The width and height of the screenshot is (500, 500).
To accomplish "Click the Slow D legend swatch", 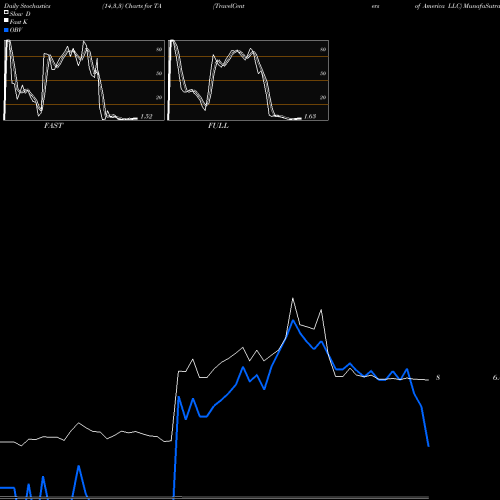I will (6, 13).
